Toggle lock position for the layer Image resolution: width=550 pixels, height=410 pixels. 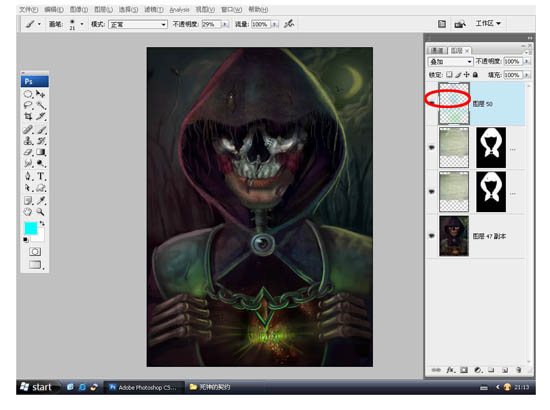[467, 74]
